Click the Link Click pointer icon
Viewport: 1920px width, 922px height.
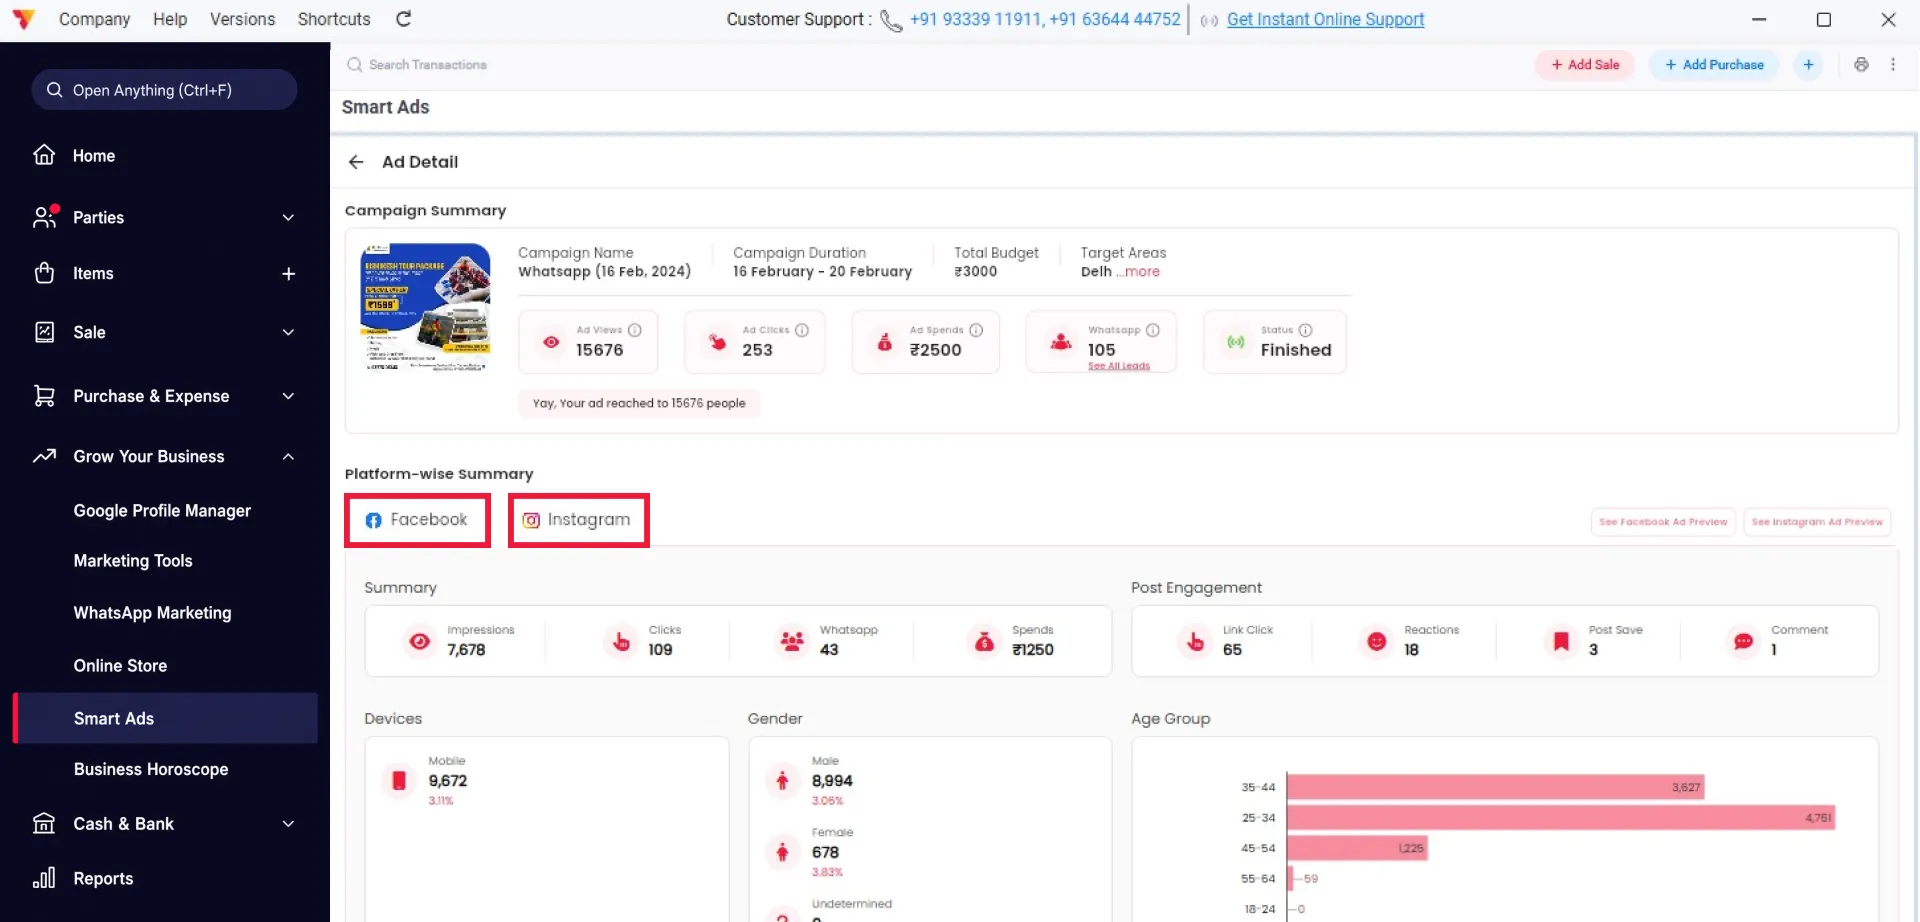pos(1195,641)
